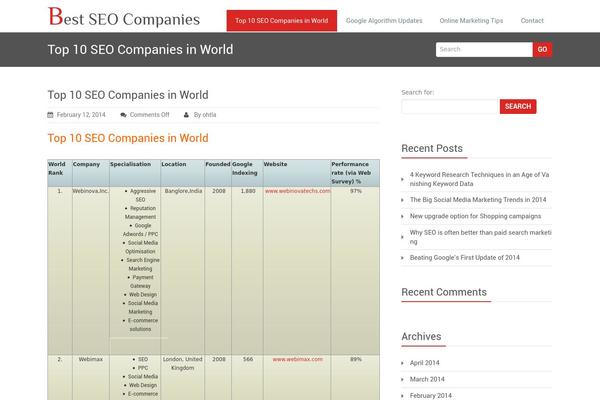The image size is (600, 400).
Task: Open the Top 10 SEO Companies in World tab
Action: point(282,21)
